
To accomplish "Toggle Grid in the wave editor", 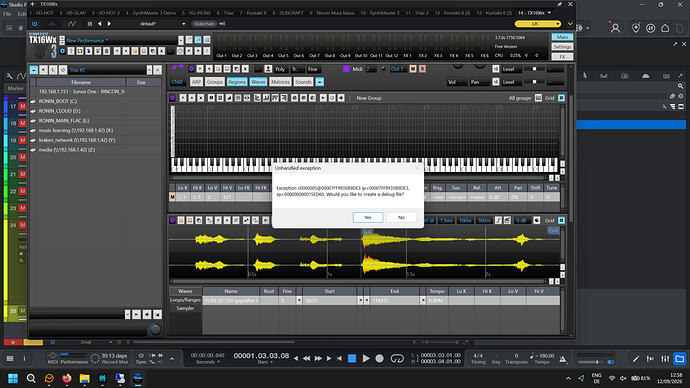I will 561,220.
